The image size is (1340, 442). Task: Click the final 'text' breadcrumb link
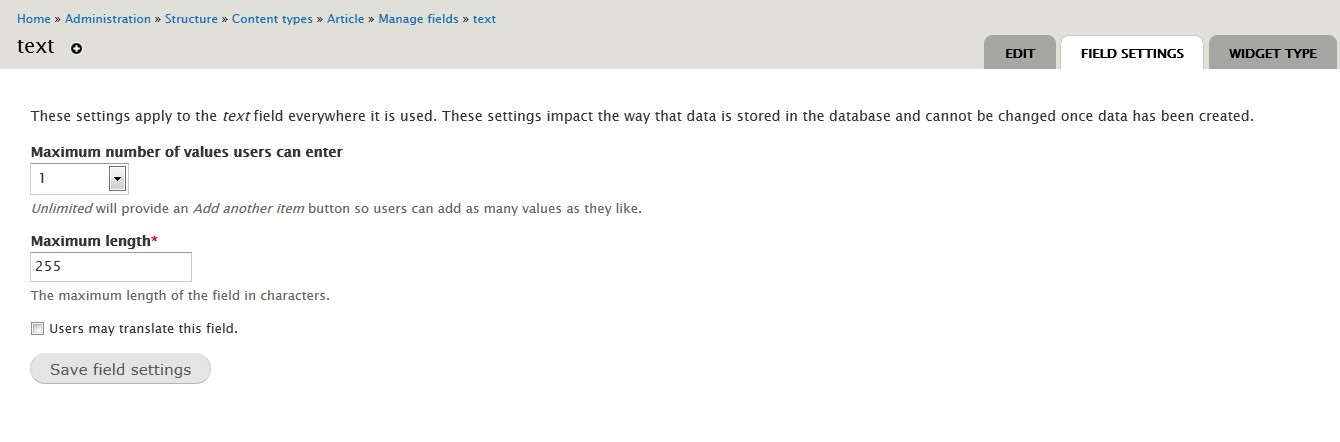484,19
